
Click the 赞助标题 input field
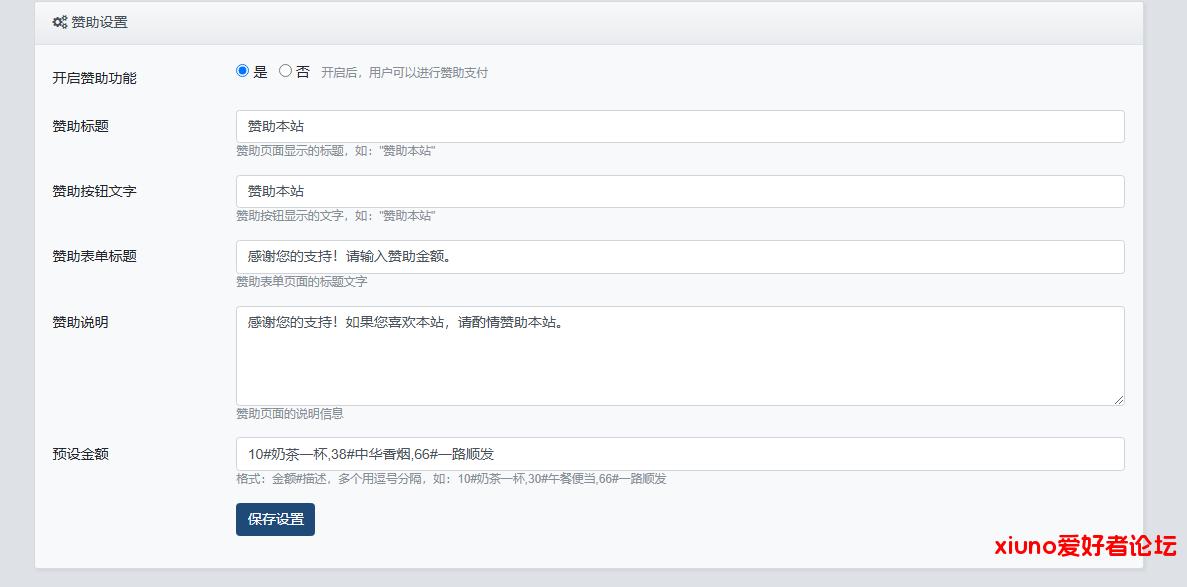(679, 126)
